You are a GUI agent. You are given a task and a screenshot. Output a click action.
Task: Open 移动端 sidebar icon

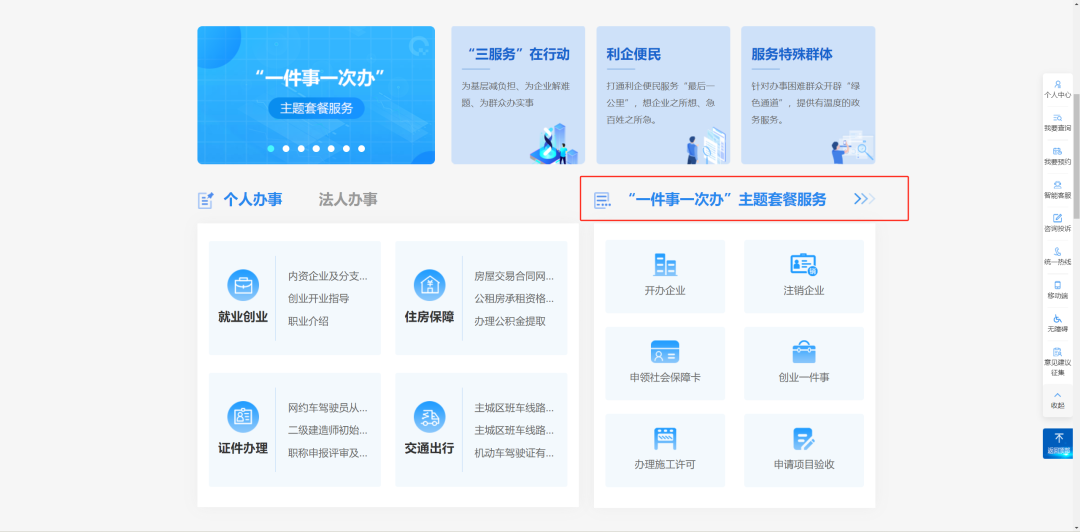(x=1057, y=285)
